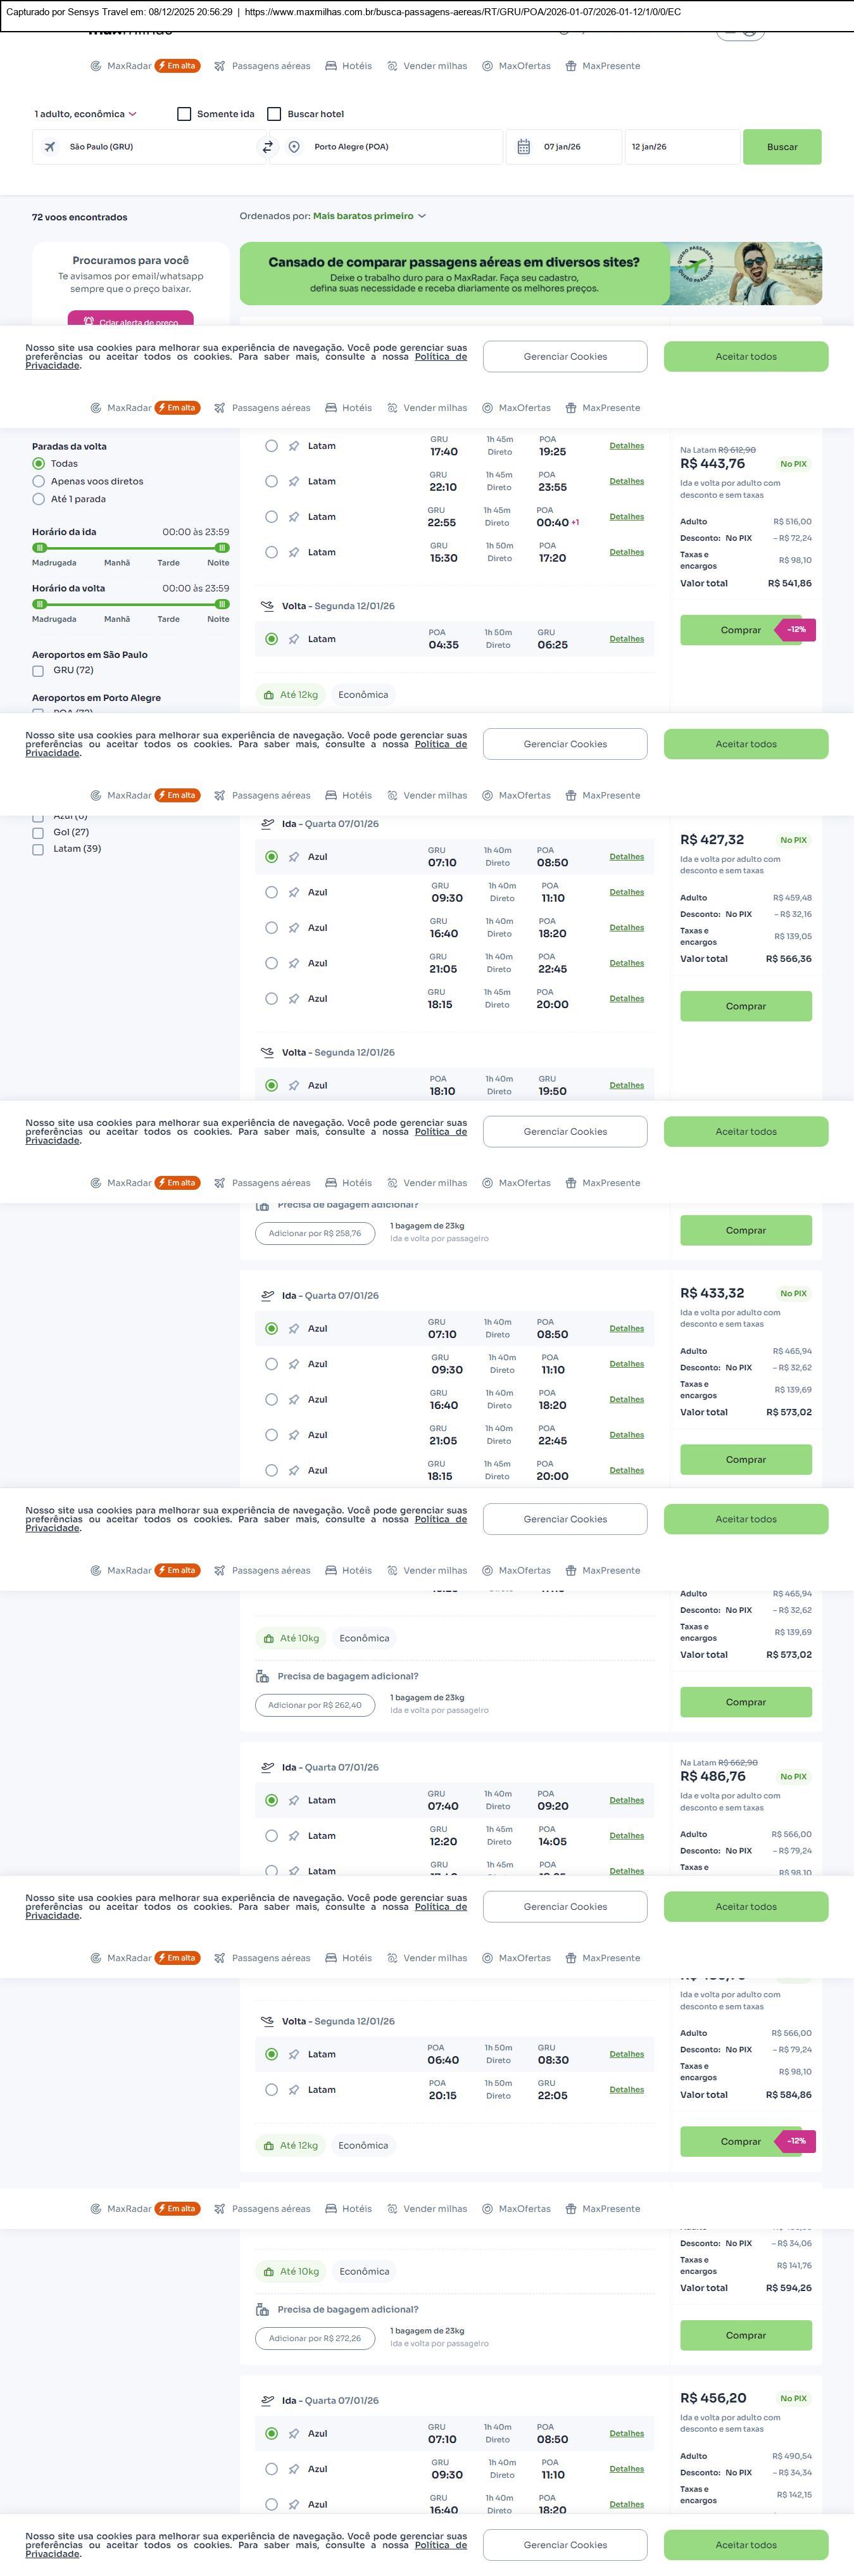Click suitcase icon above Adicionar por R$ 262,40
The width and height of the screenshot is (854, 2576).
[x=262, y=1677]
